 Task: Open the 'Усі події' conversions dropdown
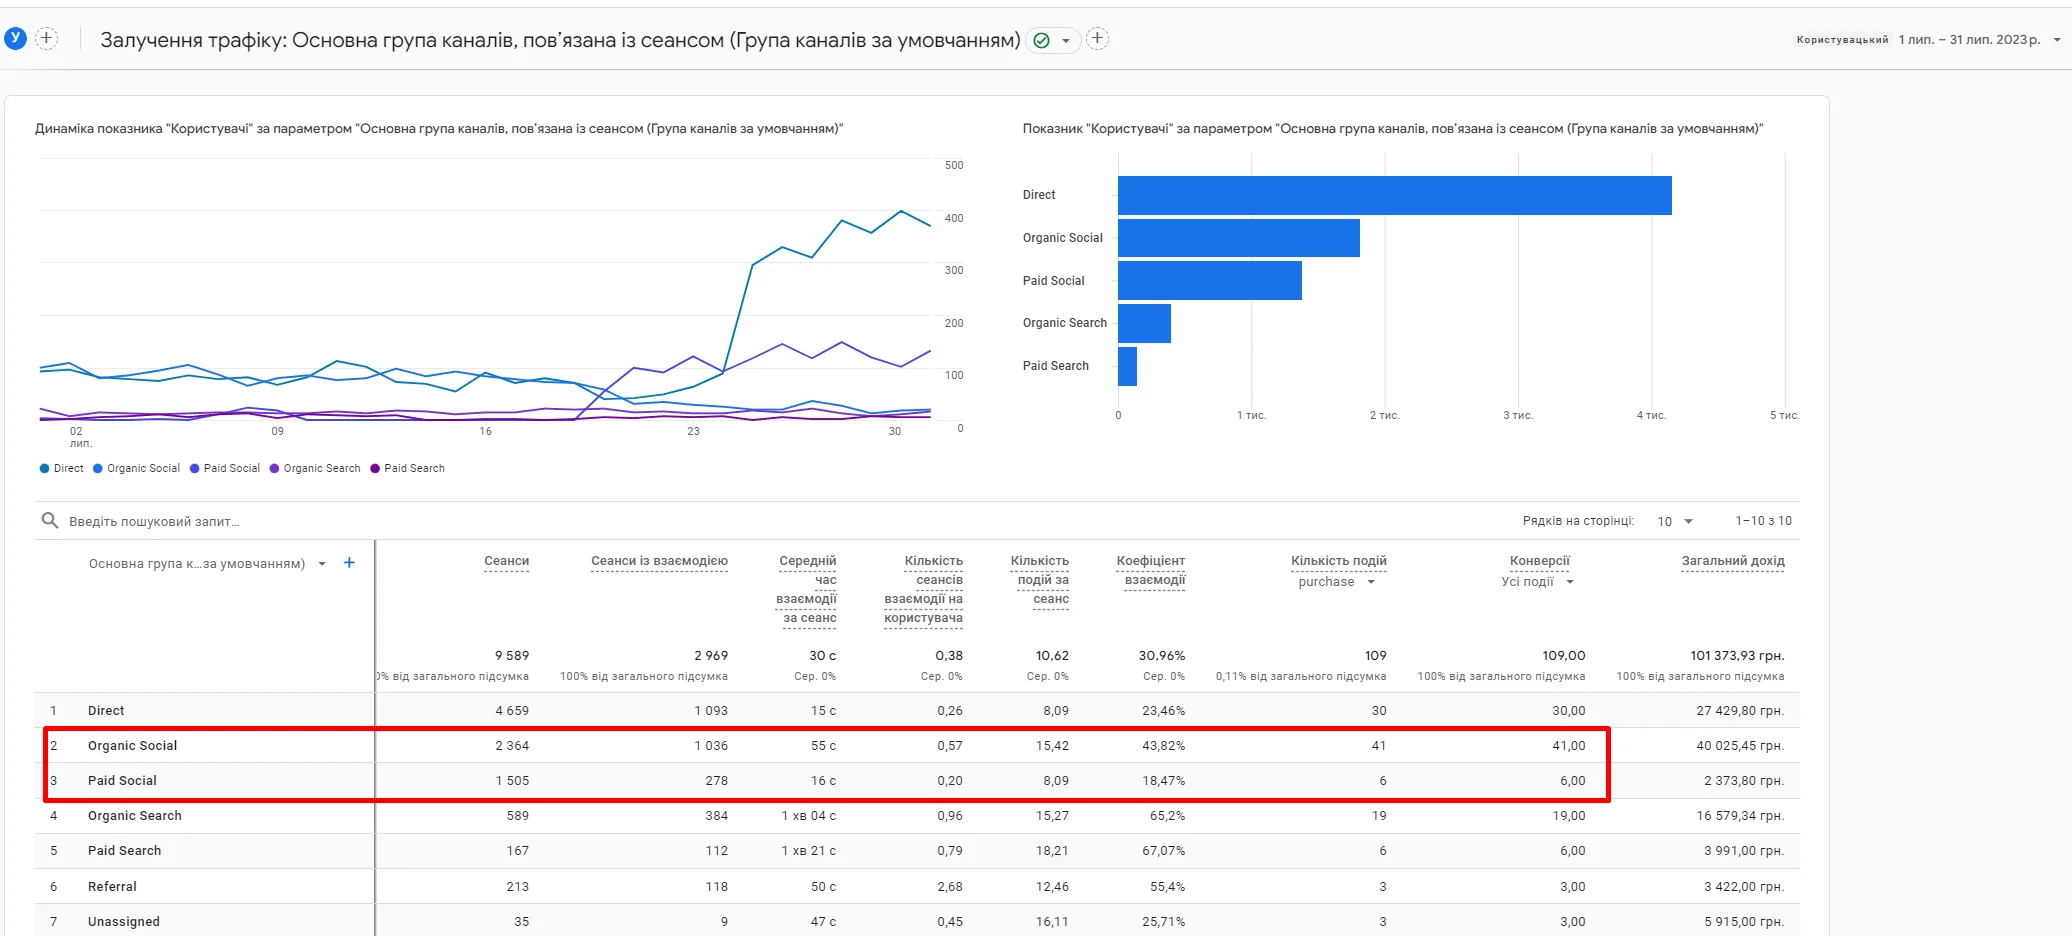1537,582
